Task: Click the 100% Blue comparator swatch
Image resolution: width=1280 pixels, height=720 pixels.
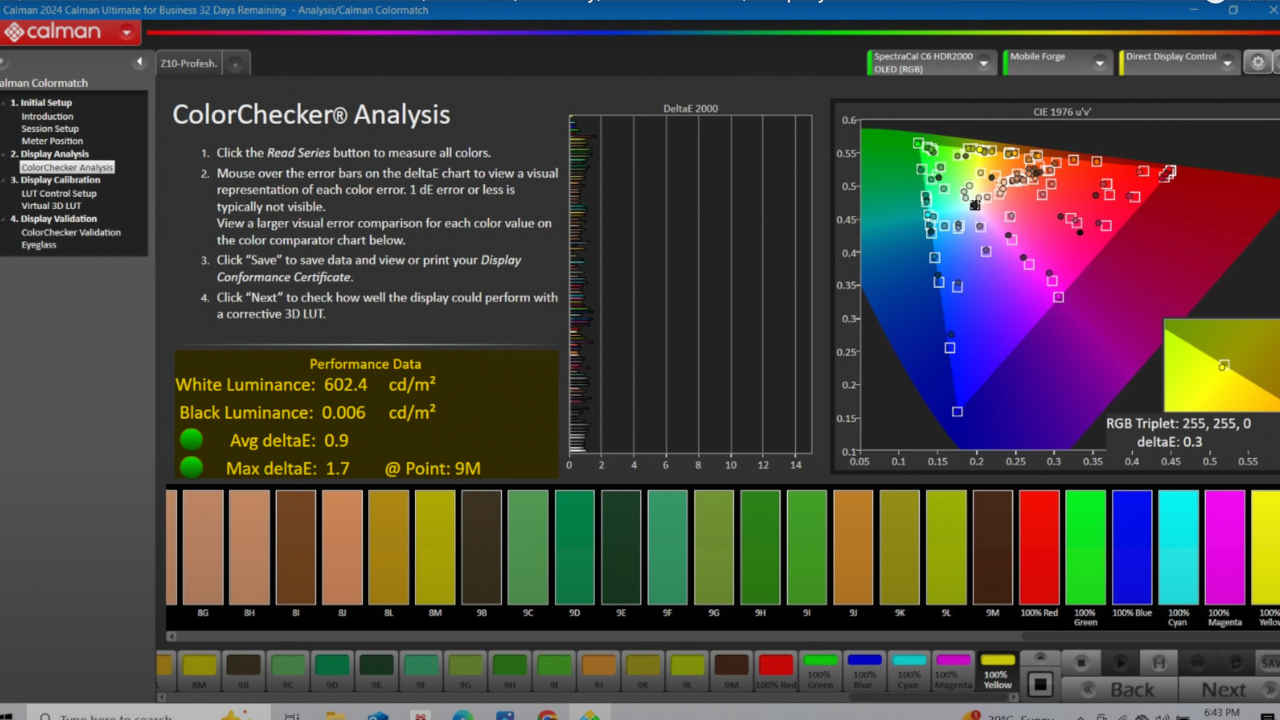Action: click(x=1132, y=547)
